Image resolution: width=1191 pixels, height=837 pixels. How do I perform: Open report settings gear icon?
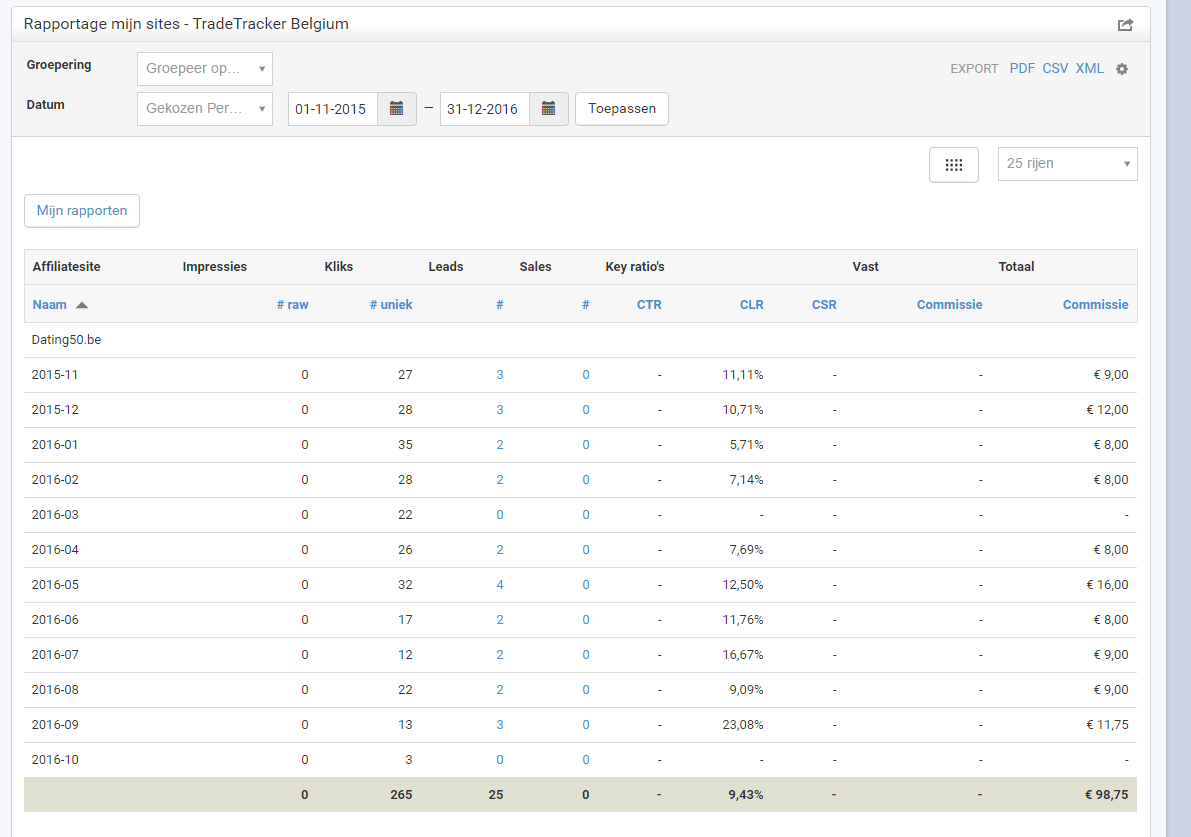point(1122,69)
